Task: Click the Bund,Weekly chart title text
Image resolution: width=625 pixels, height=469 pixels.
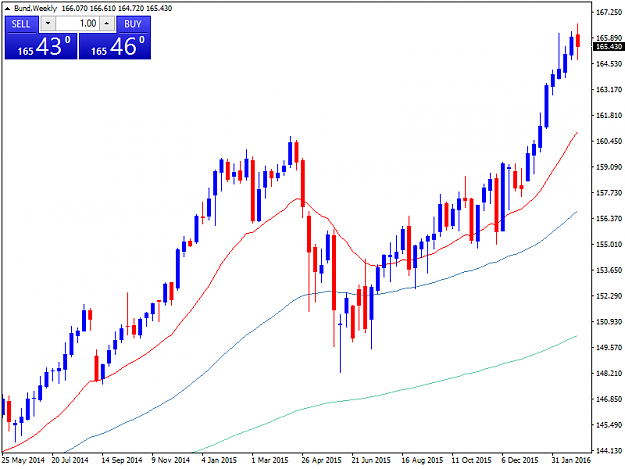Action: (35, 8)
